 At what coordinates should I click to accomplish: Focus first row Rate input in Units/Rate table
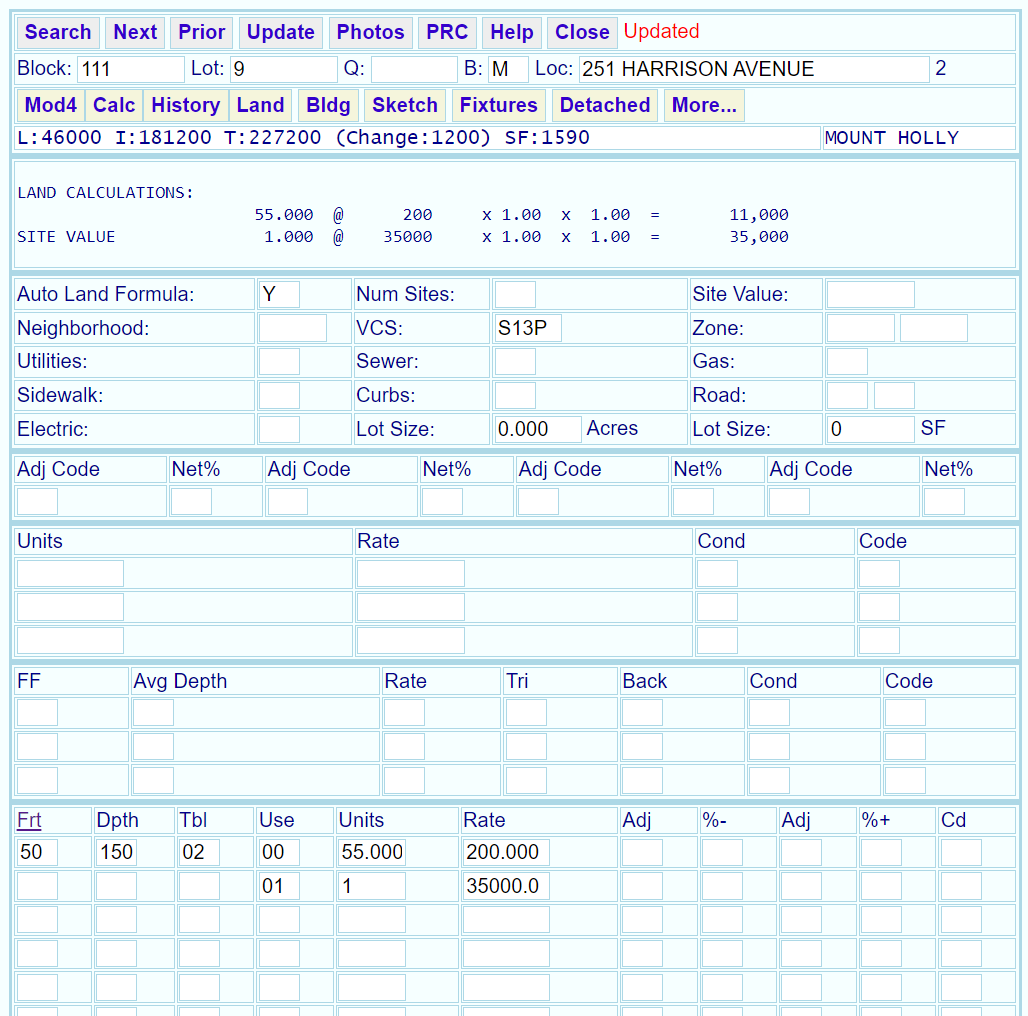[410, 574]
